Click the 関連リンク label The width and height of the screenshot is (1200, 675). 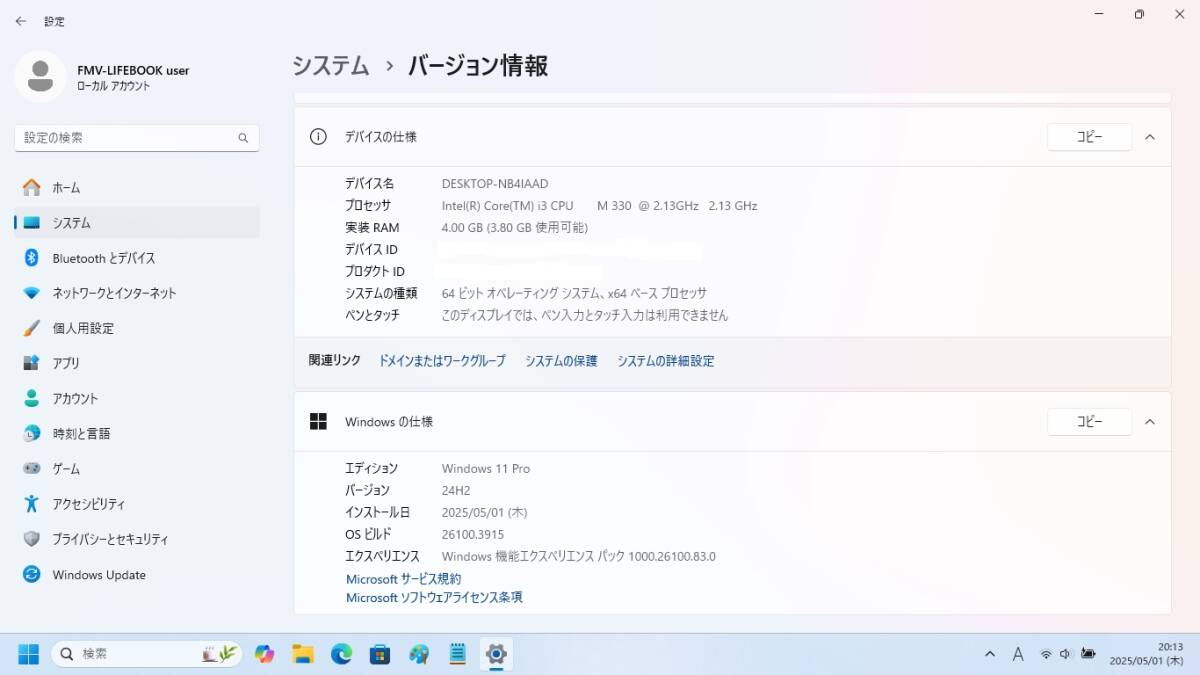point(335,361)
